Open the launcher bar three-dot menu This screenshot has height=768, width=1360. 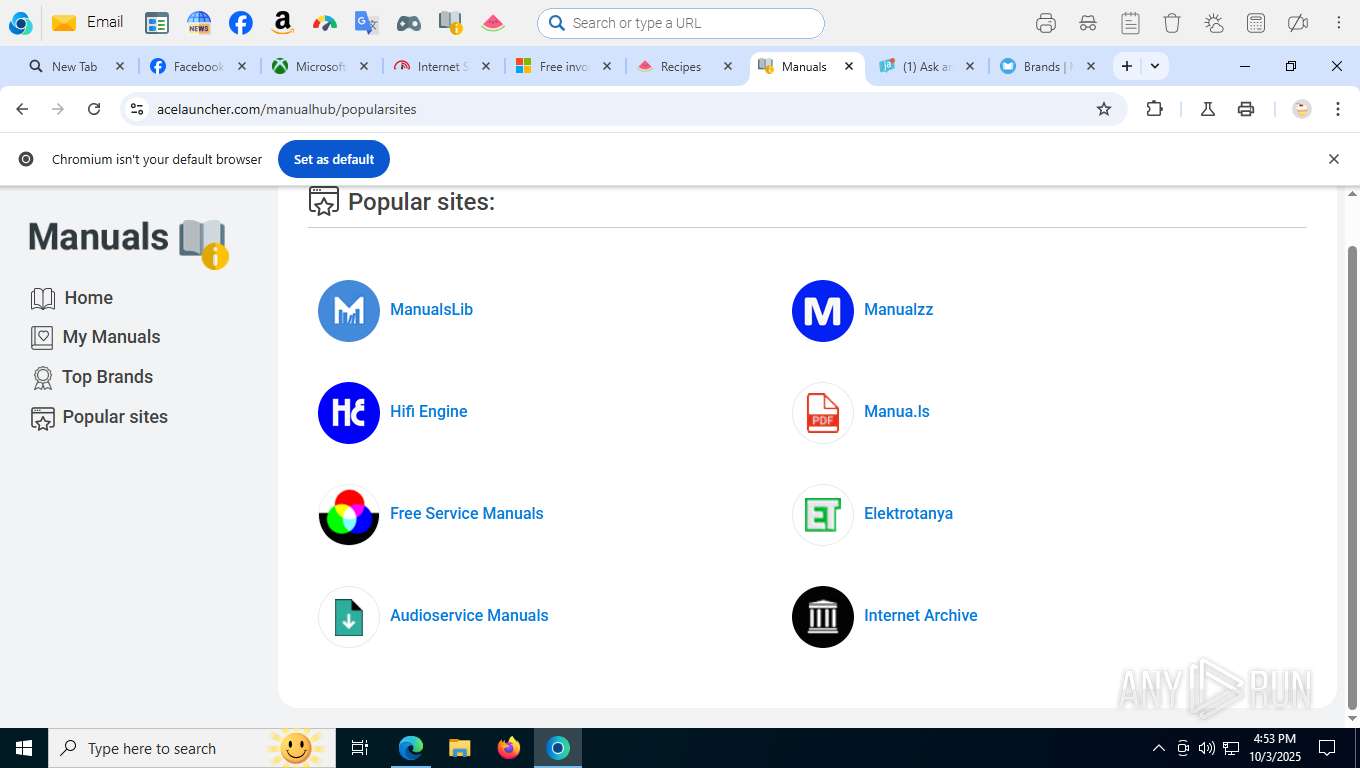point(1339,23)
